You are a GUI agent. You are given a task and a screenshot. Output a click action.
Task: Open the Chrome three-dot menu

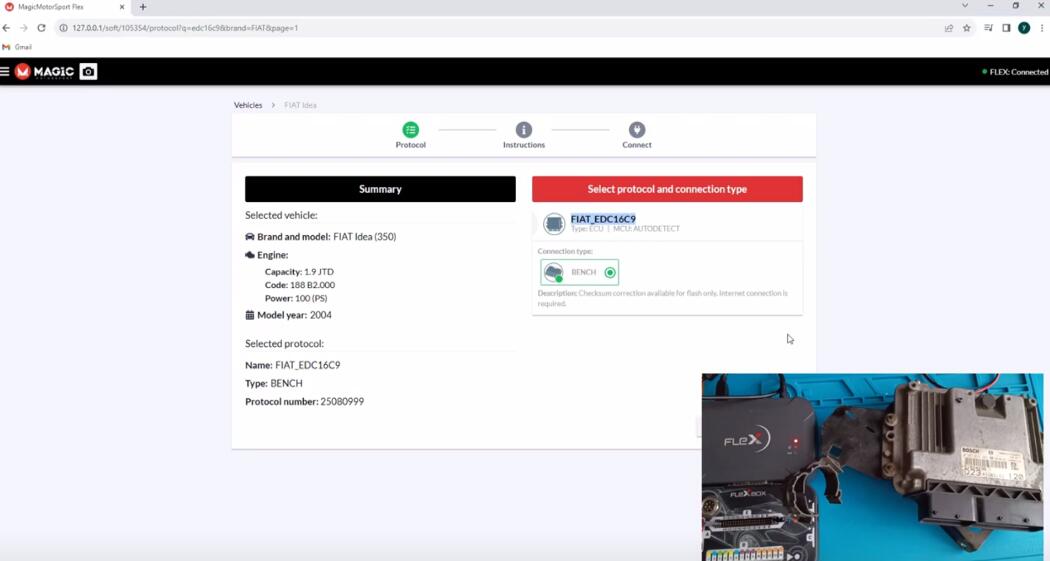point(1042,28)
